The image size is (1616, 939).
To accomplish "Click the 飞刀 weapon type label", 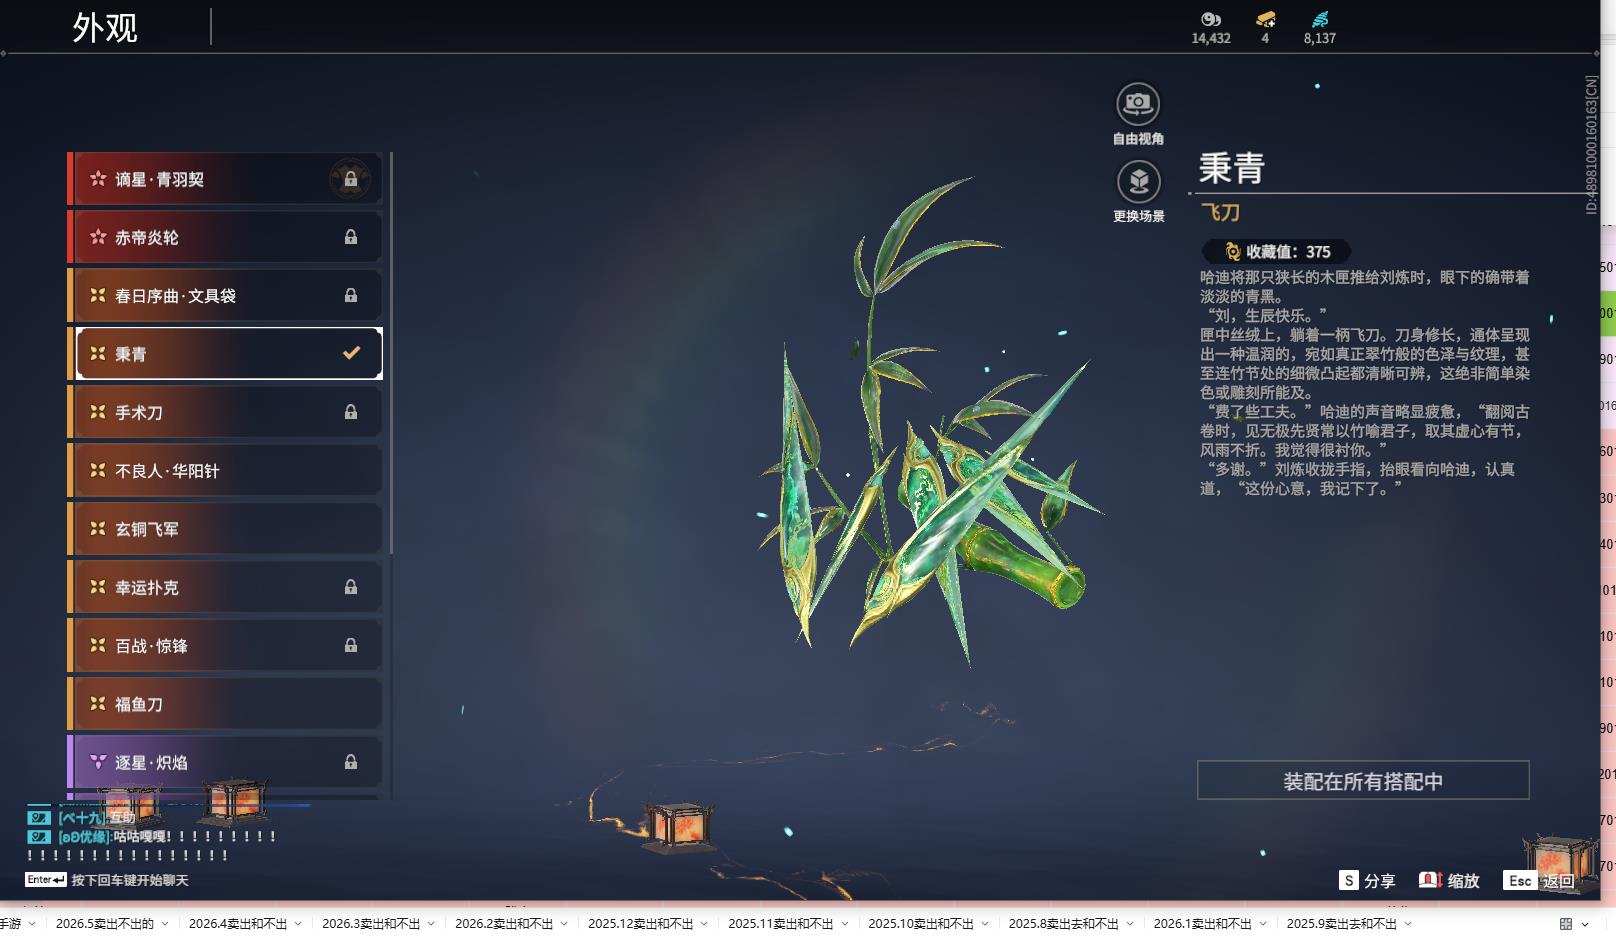I will (1220, 212).
